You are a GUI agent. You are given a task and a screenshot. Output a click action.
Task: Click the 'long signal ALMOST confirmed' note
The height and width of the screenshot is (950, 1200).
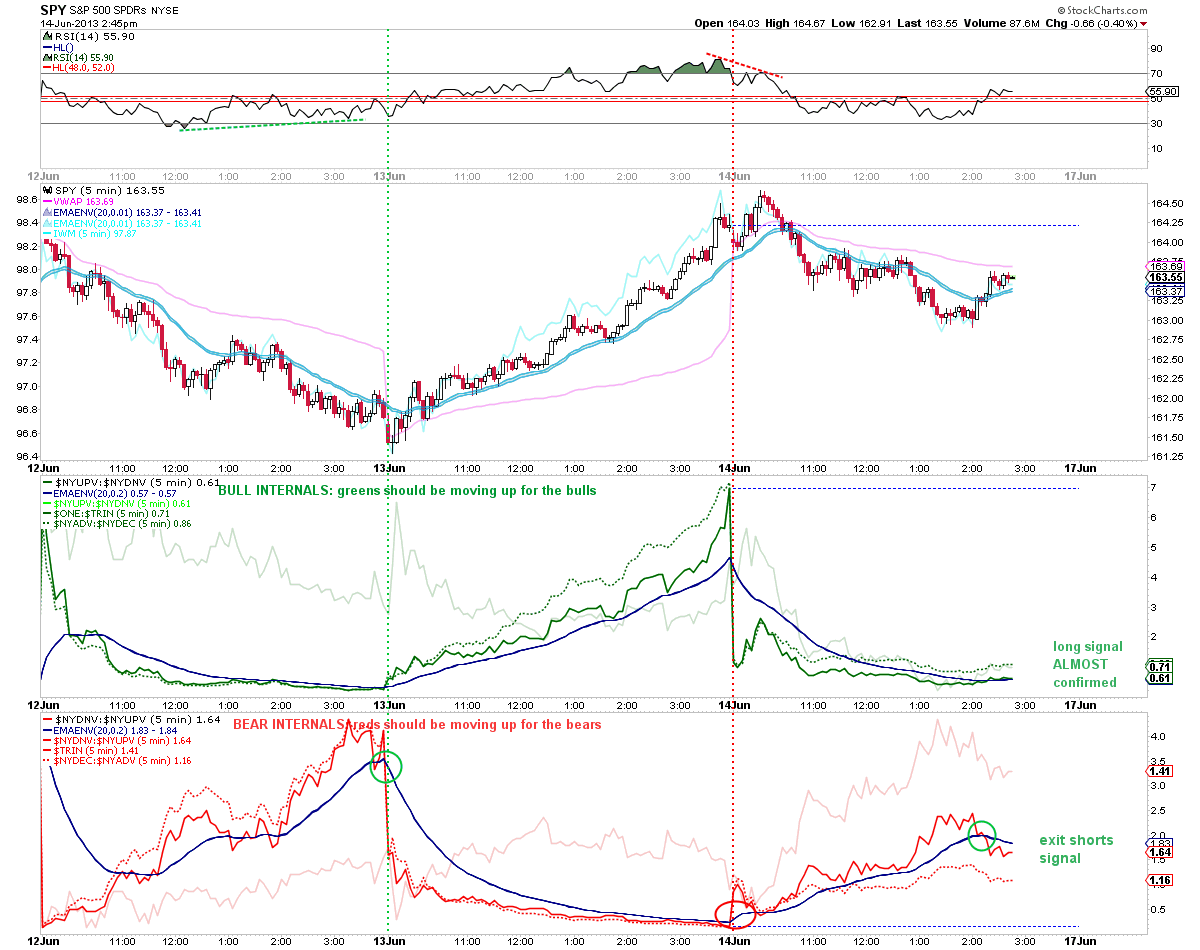[1087, 664]
